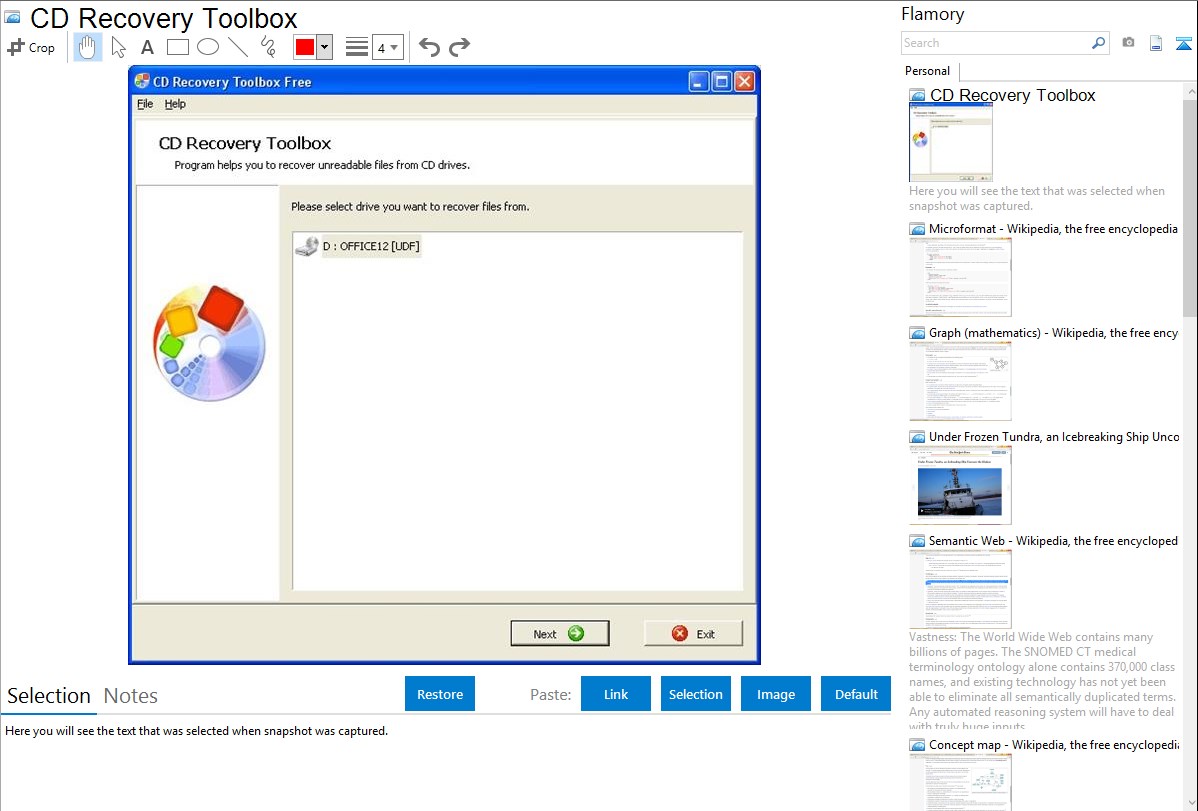The image size is (1198, 811).
Task: Open the Microformat Wikipedia snapshot thumbnail
Action: pyautogui.click(x=960, y=277)
